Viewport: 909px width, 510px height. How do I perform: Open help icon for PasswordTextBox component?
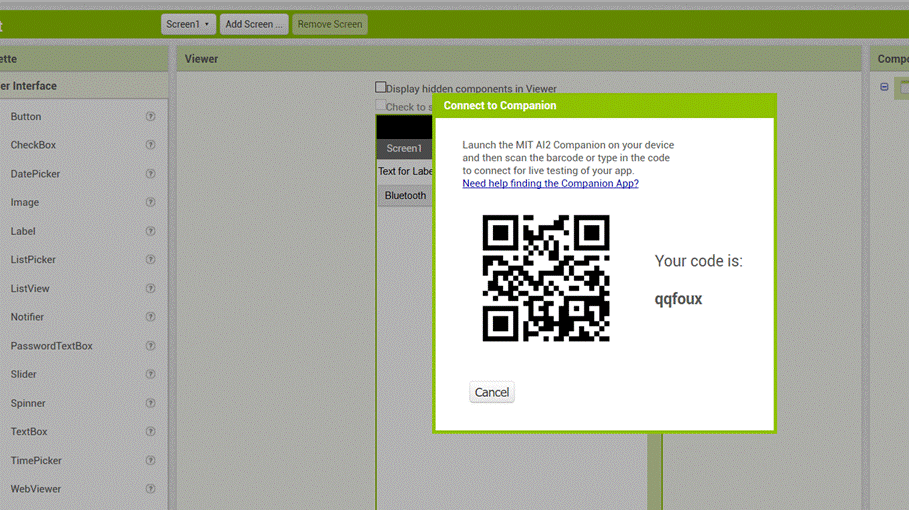150,346
